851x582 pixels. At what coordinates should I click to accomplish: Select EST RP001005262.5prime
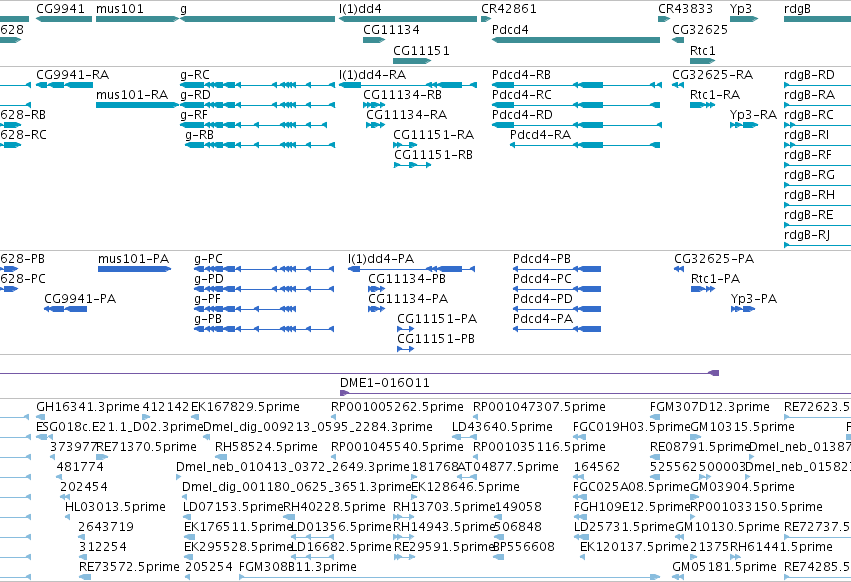[x=334, y=417]
